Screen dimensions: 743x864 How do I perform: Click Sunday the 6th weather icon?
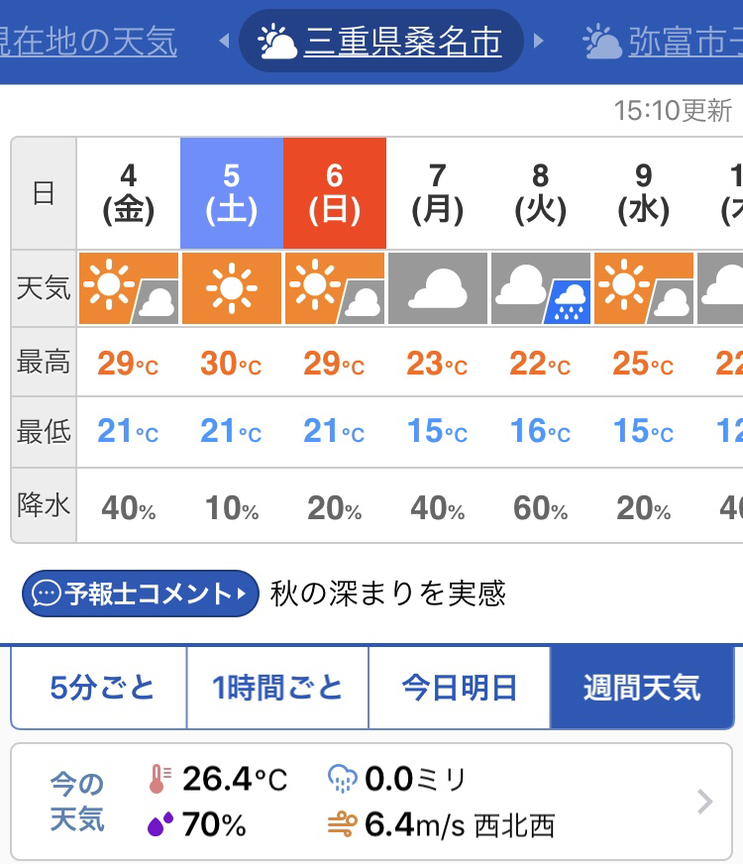tap(334, 289)
